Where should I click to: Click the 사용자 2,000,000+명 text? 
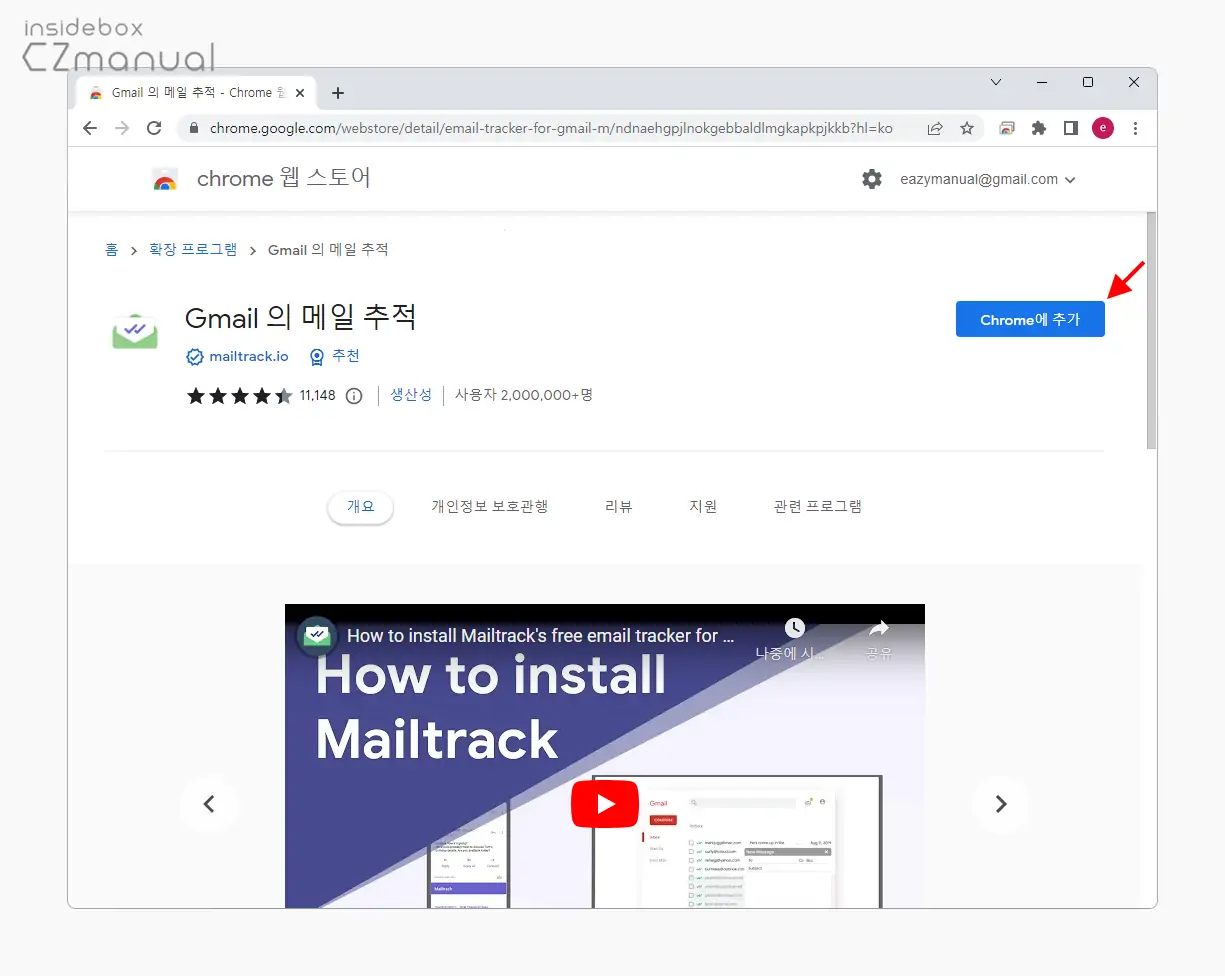click(524, 395)
